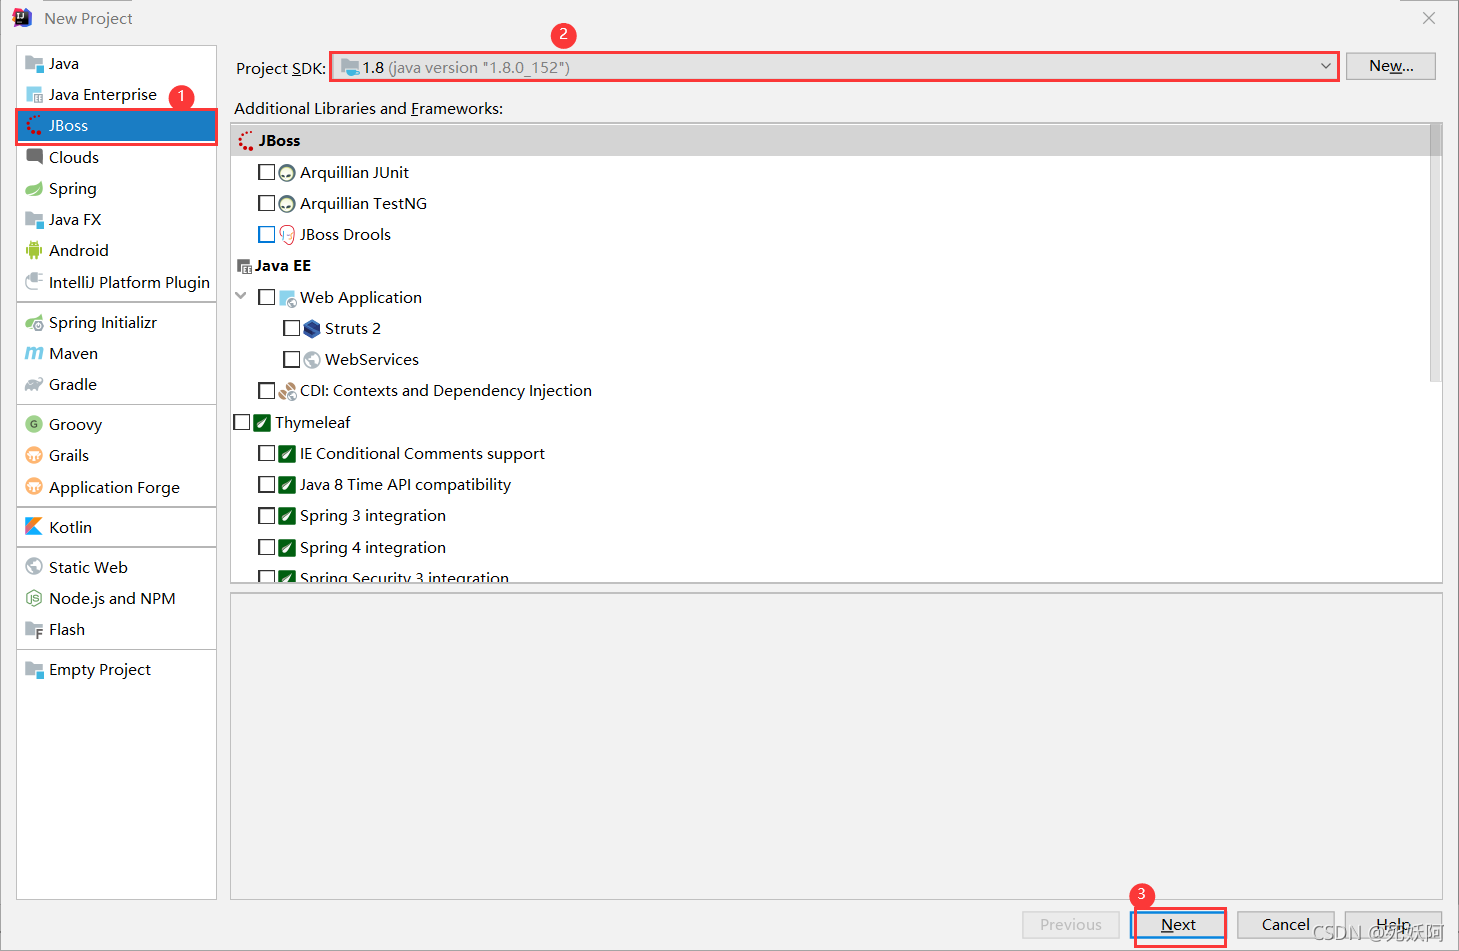Click the Web Application framework icon
1459x951 pixels.
287,298
